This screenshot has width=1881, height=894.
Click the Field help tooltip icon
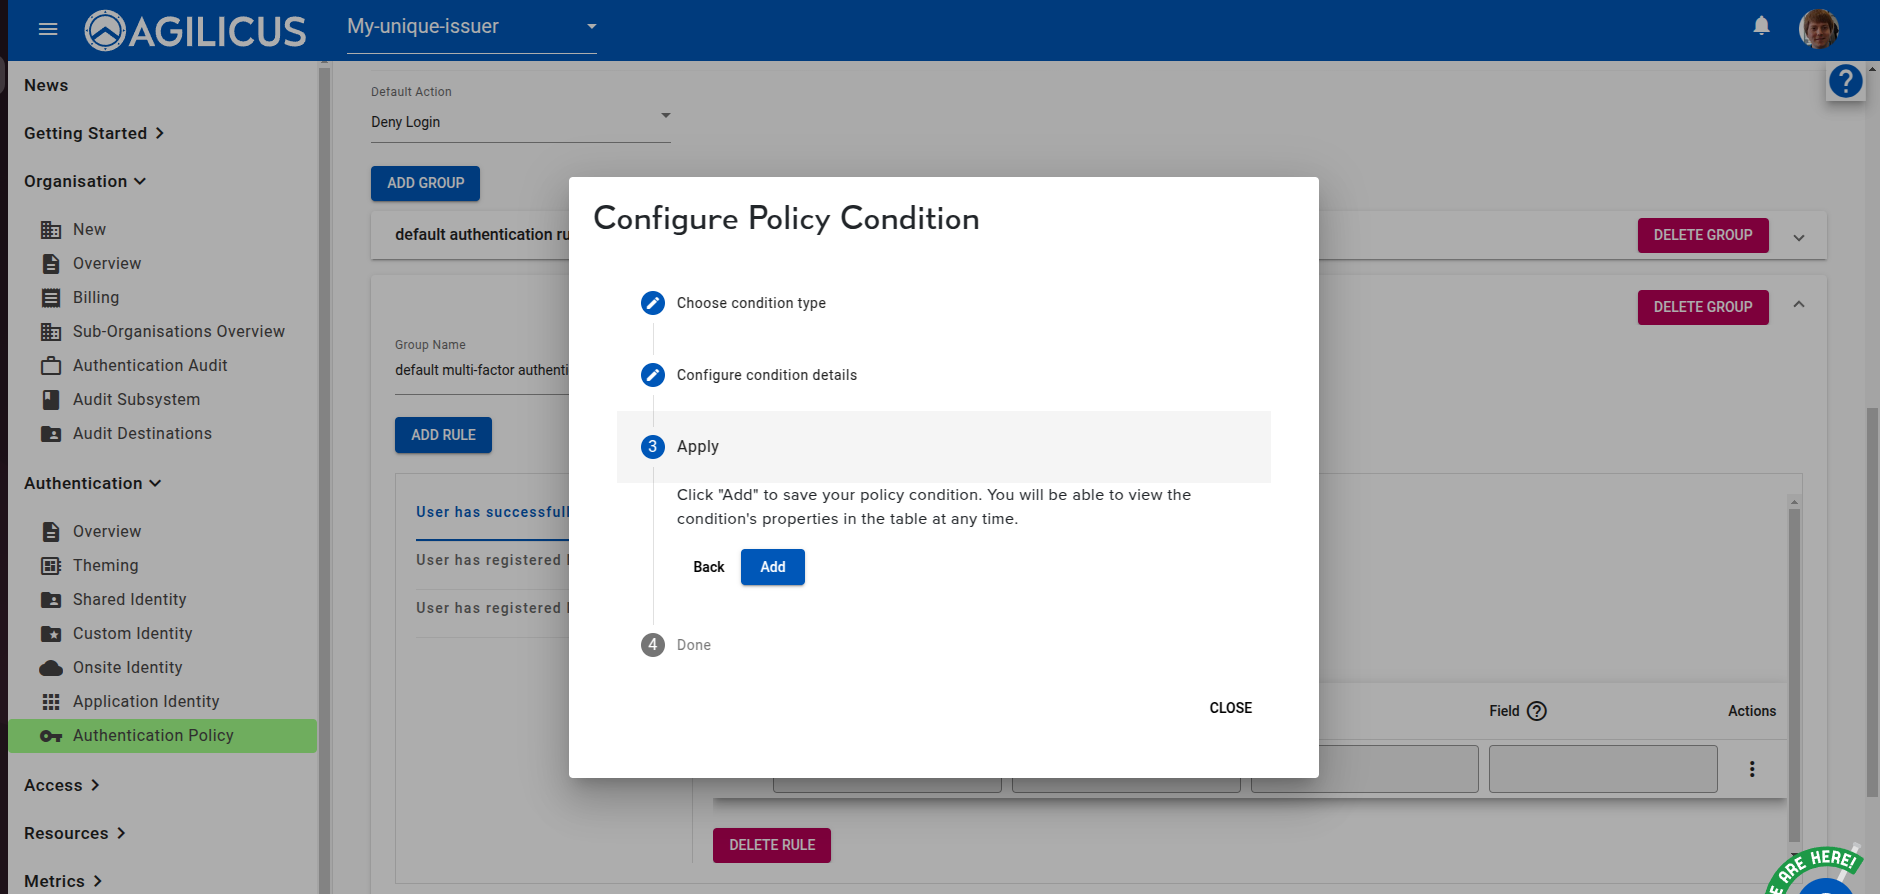click(x=1537, y=711)
